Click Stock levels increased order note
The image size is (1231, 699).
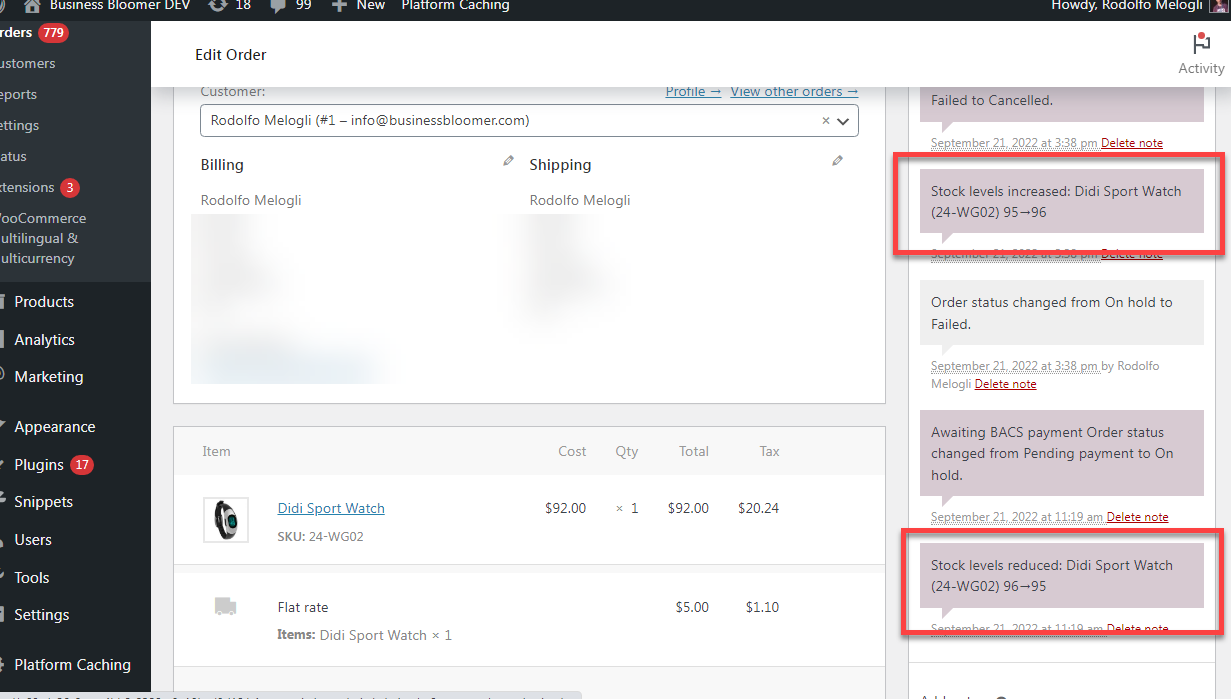(x=1061, y=201)
